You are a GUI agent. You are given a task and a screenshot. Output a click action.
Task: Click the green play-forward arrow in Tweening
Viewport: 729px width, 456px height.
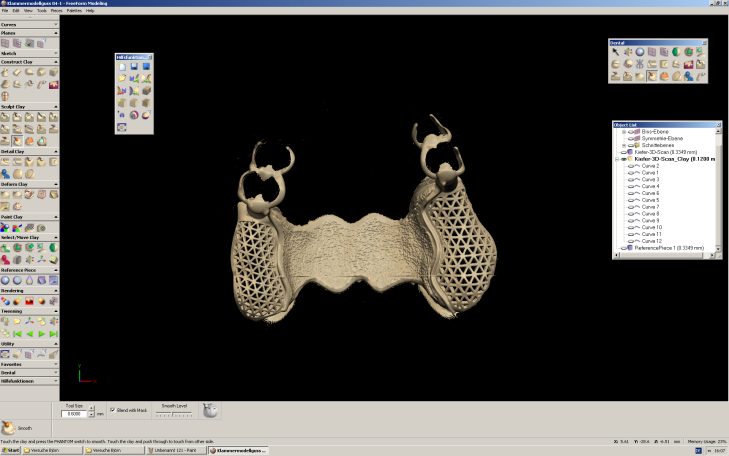coord(41,332)
